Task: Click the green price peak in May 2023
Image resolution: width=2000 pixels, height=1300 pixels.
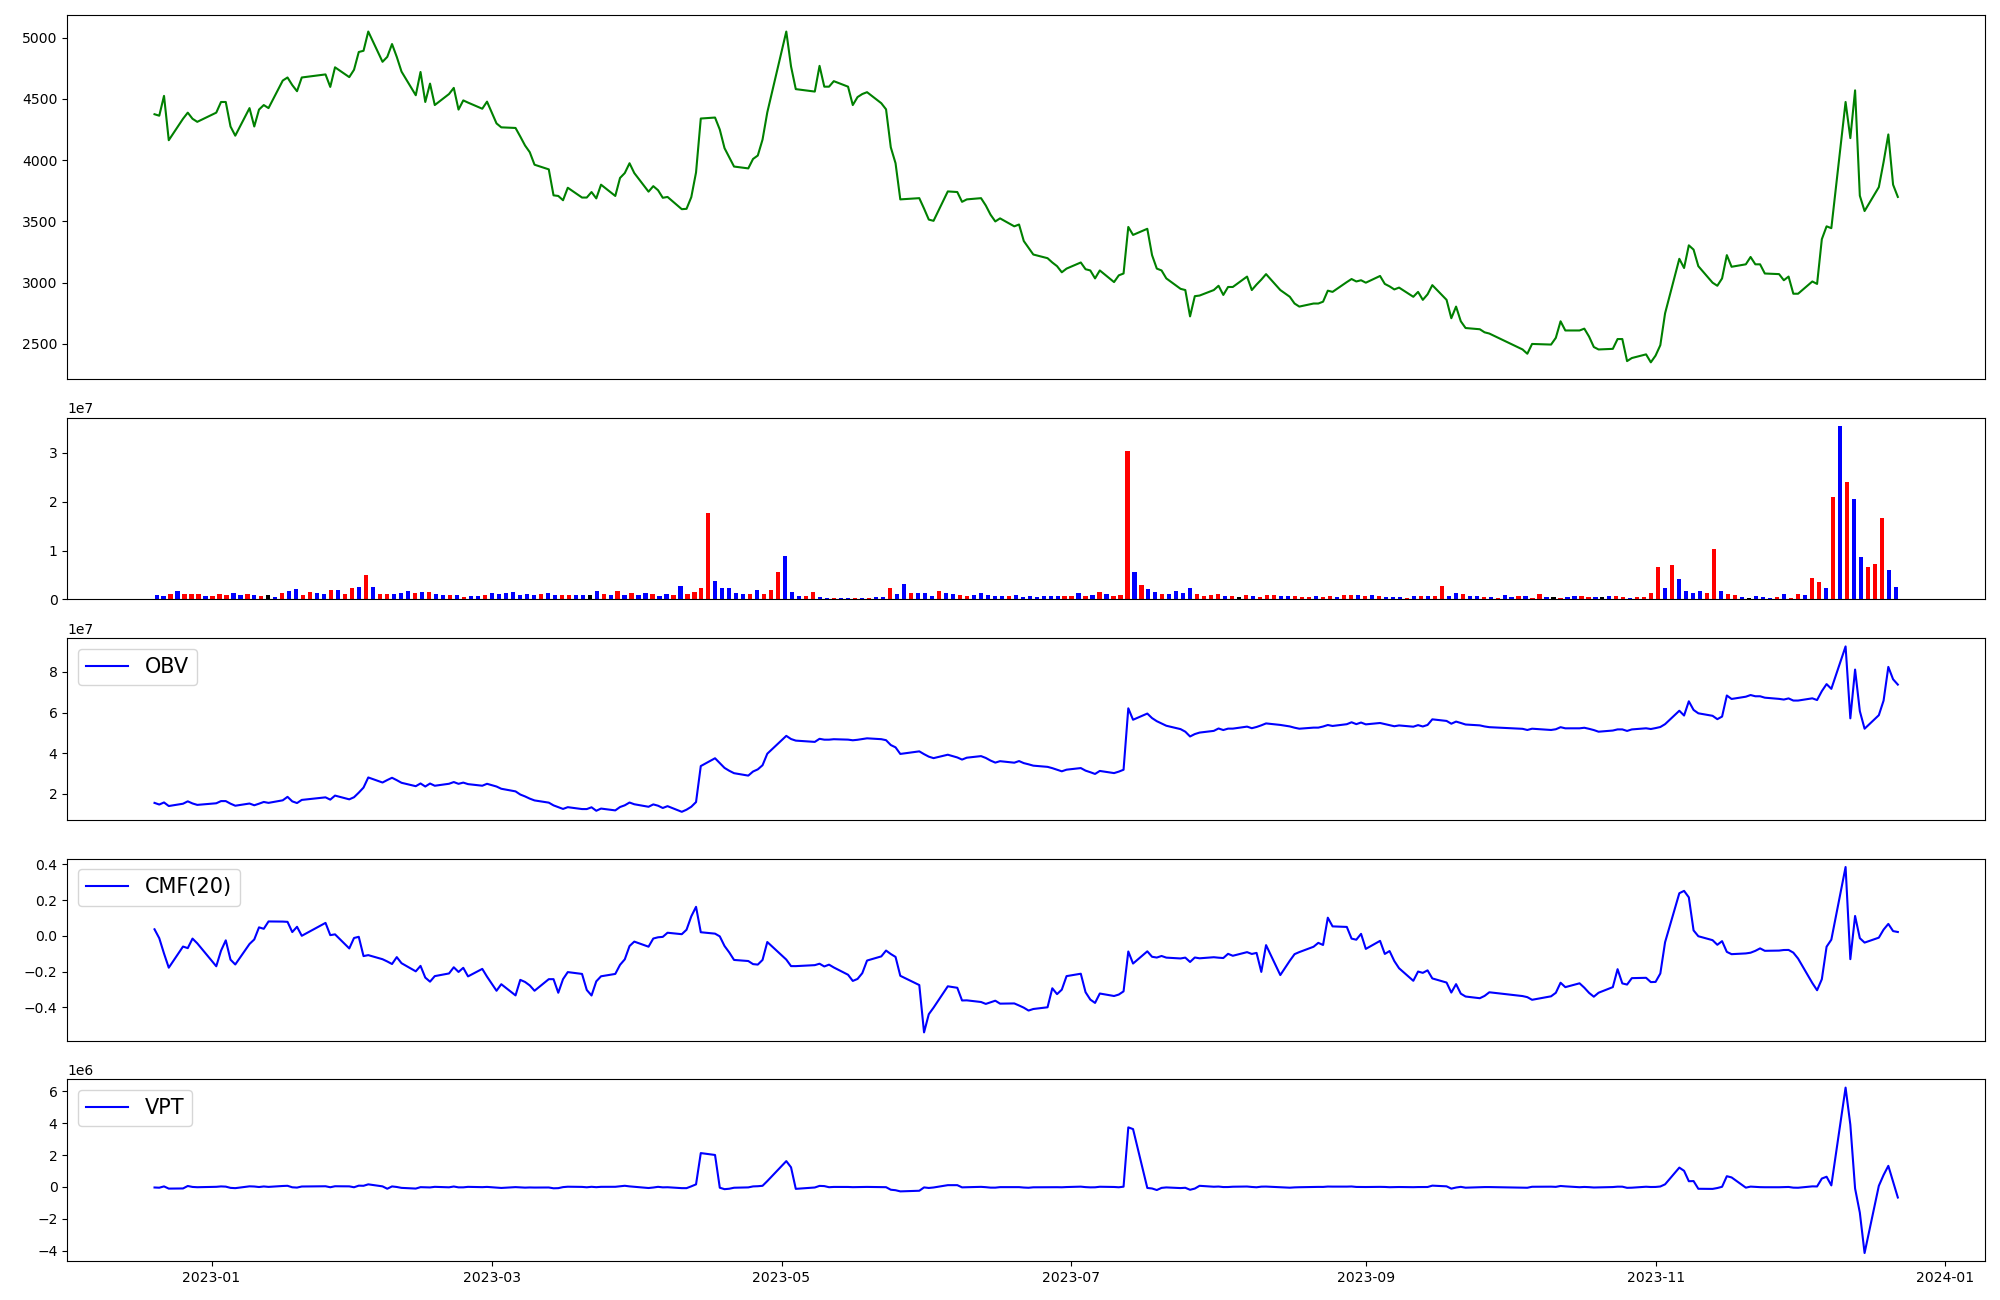Action: 786,32
